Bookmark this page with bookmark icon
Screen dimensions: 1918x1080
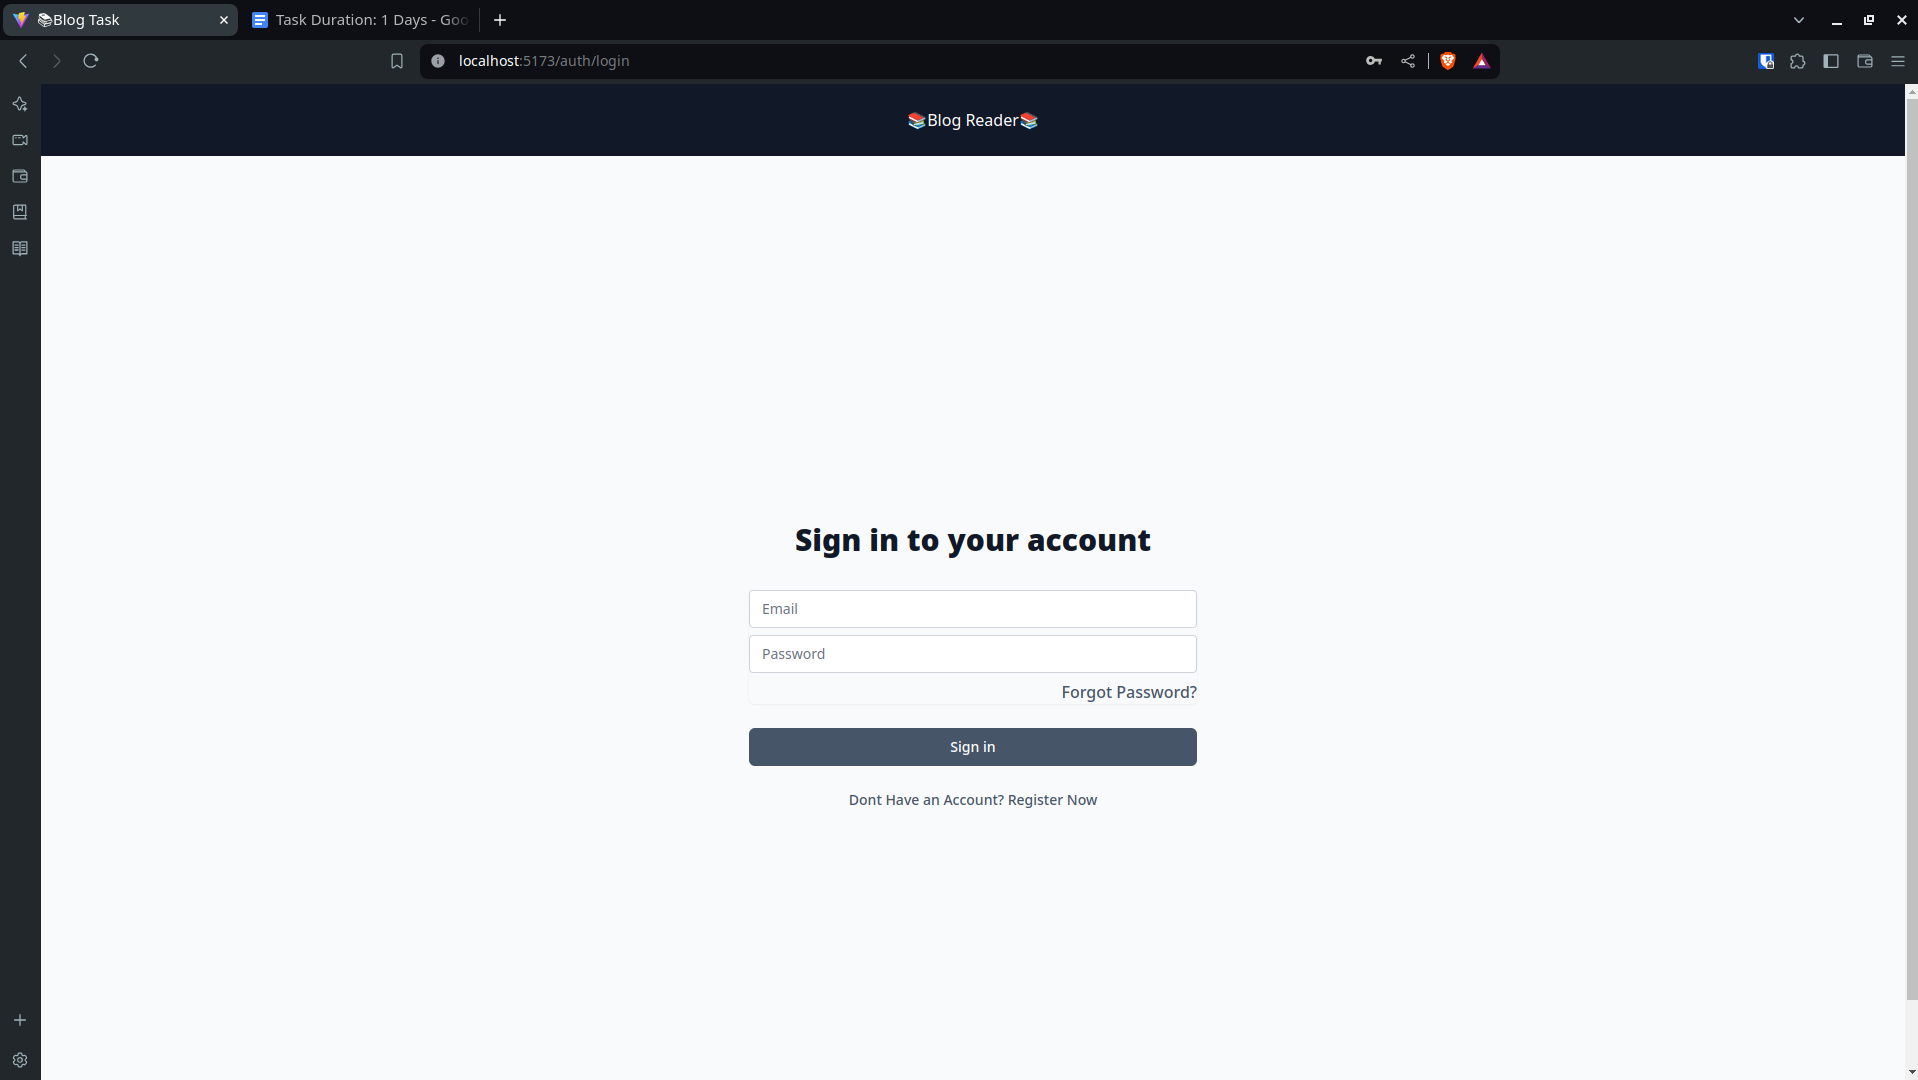tap(396, 61)
